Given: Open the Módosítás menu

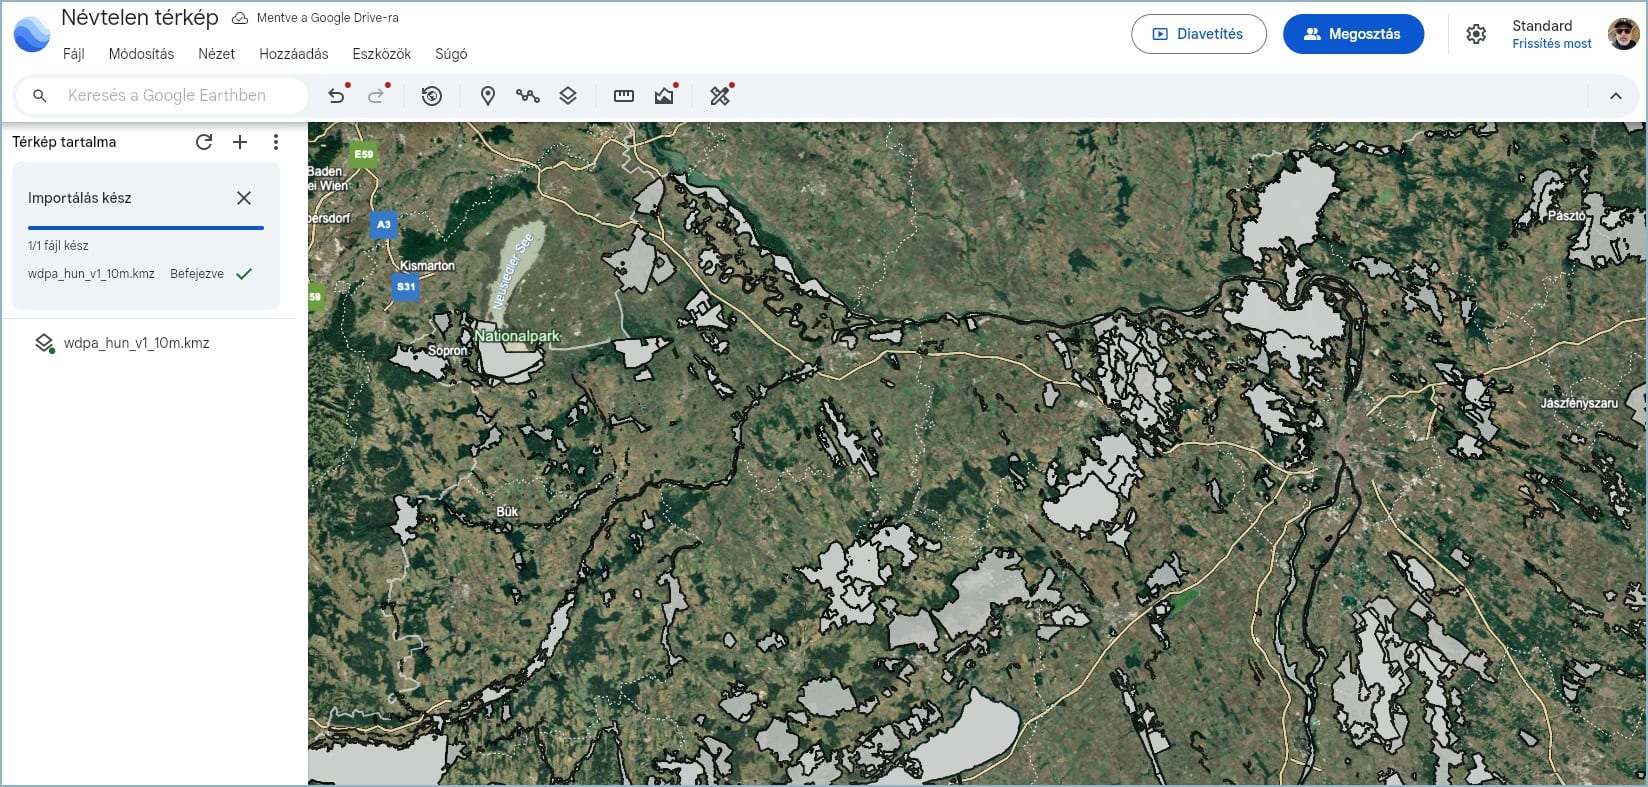Looking at the screenshot, I should click(141, 54).
